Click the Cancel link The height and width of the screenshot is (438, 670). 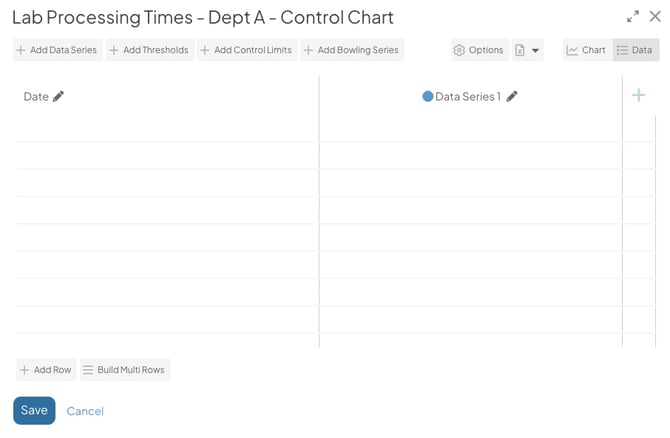click(x=85, y=411)
